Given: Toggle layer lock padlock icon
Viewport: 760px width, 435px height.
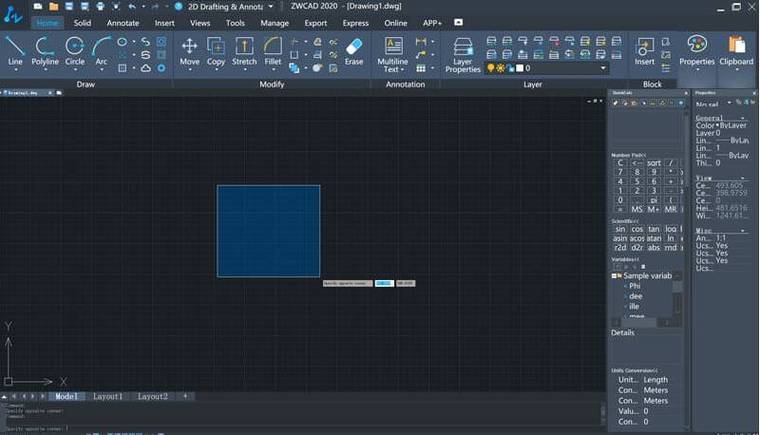Looking at the screenshot, I should tap(510, 68).
